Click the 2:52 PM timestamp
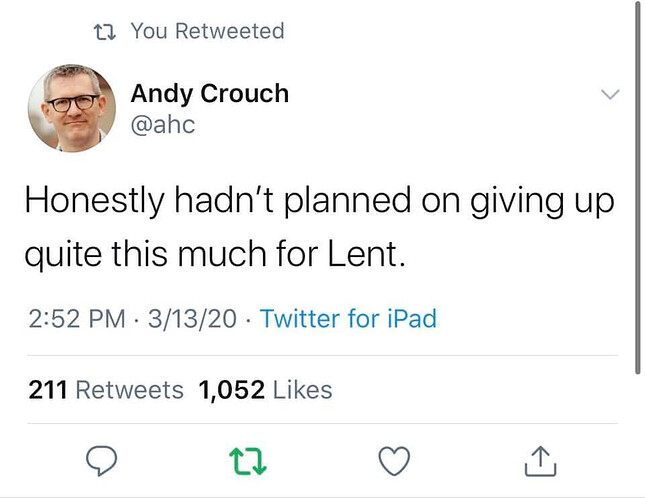 tap(77, 318)
